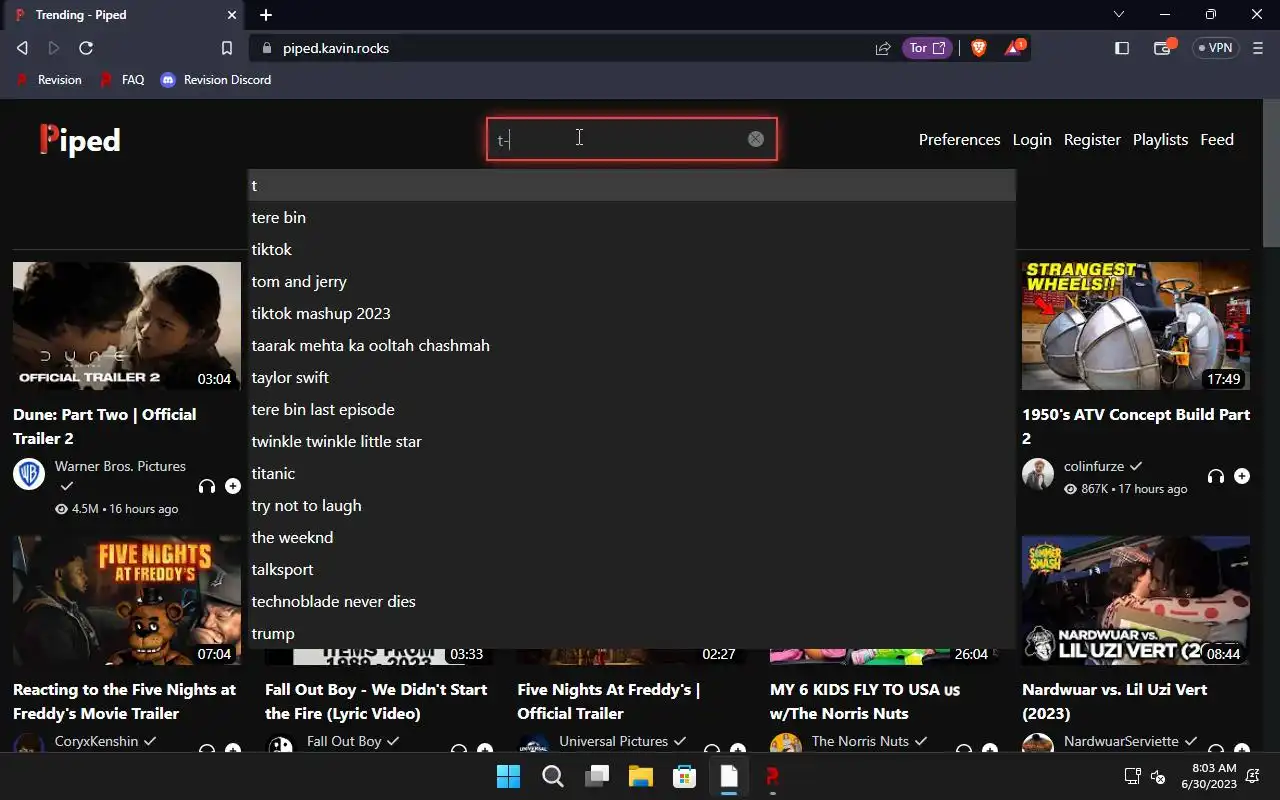The width and height of the screenshot is (1280, 800).
Task: Choose suggestion 'tere bin last episode'
Action: [632, 409]
